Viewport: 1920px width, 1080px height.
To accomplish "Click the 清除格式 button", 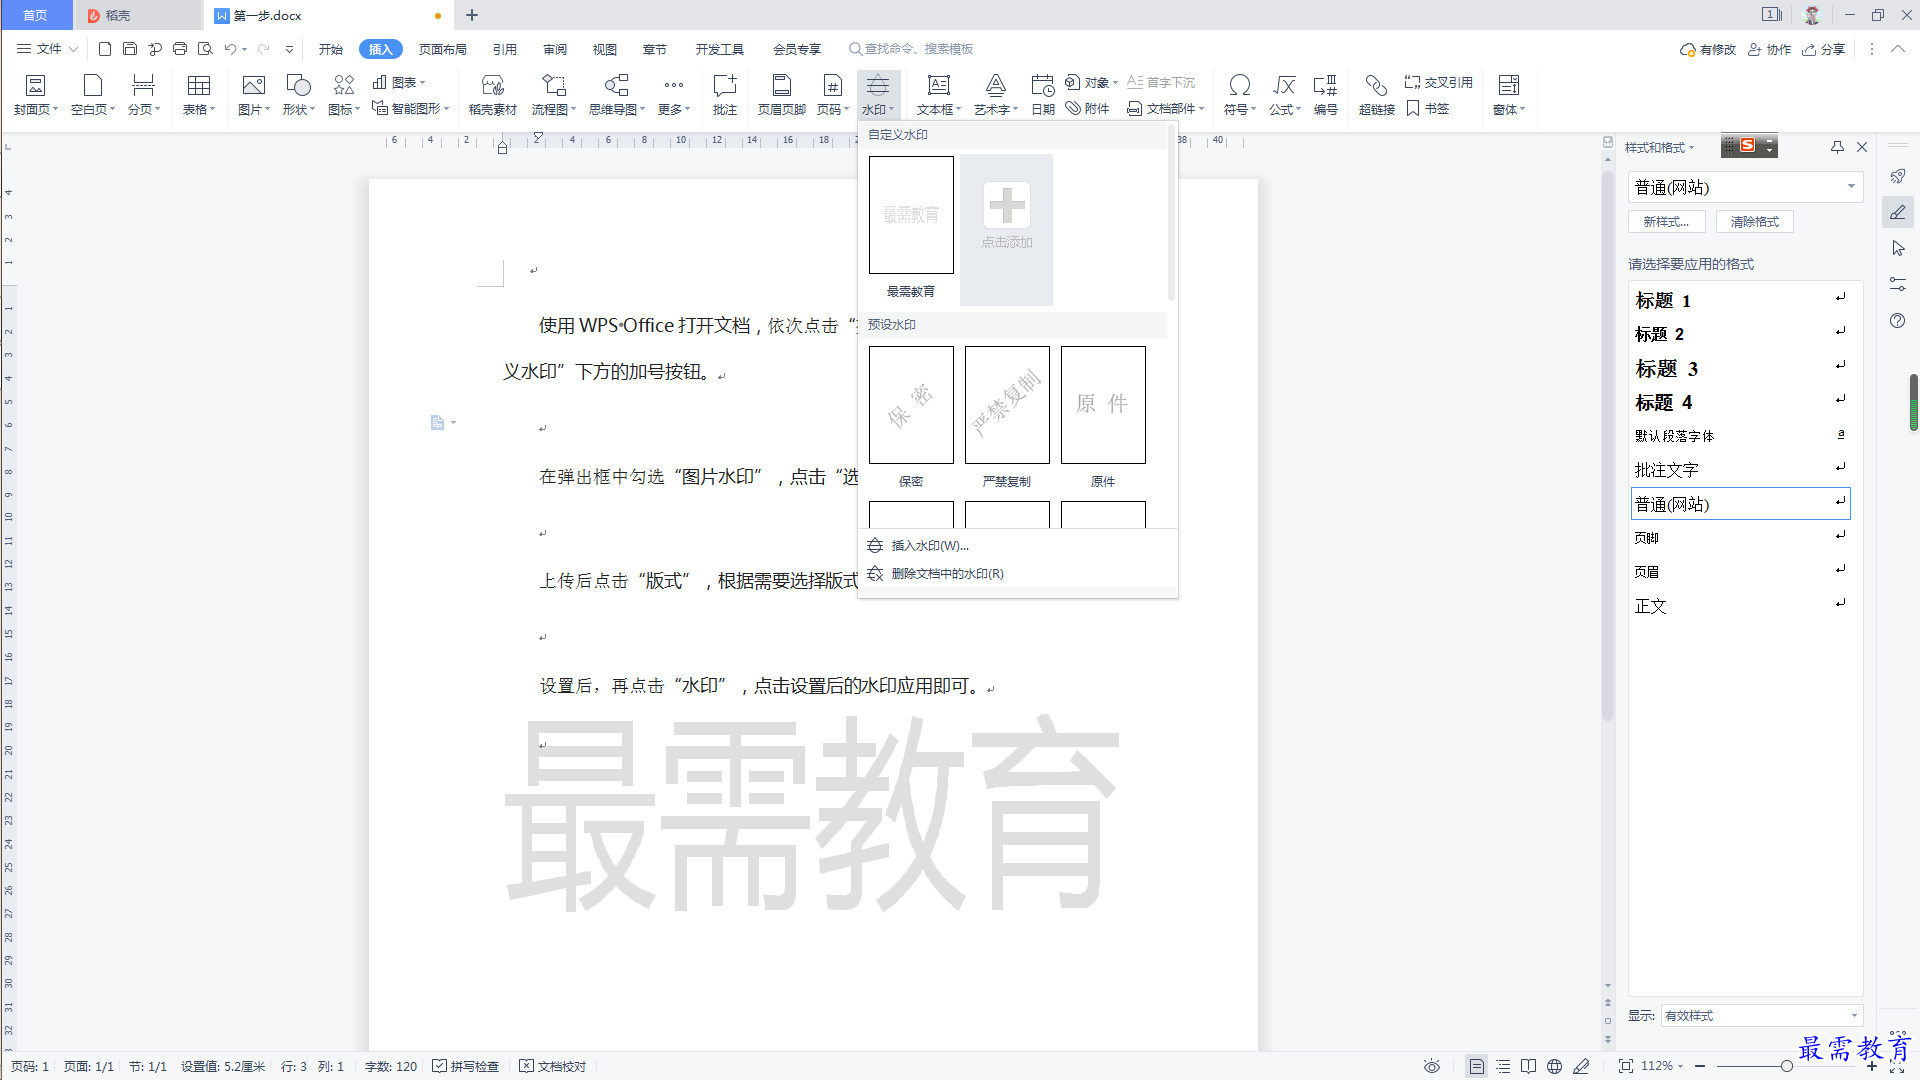I will point(1755,222).
